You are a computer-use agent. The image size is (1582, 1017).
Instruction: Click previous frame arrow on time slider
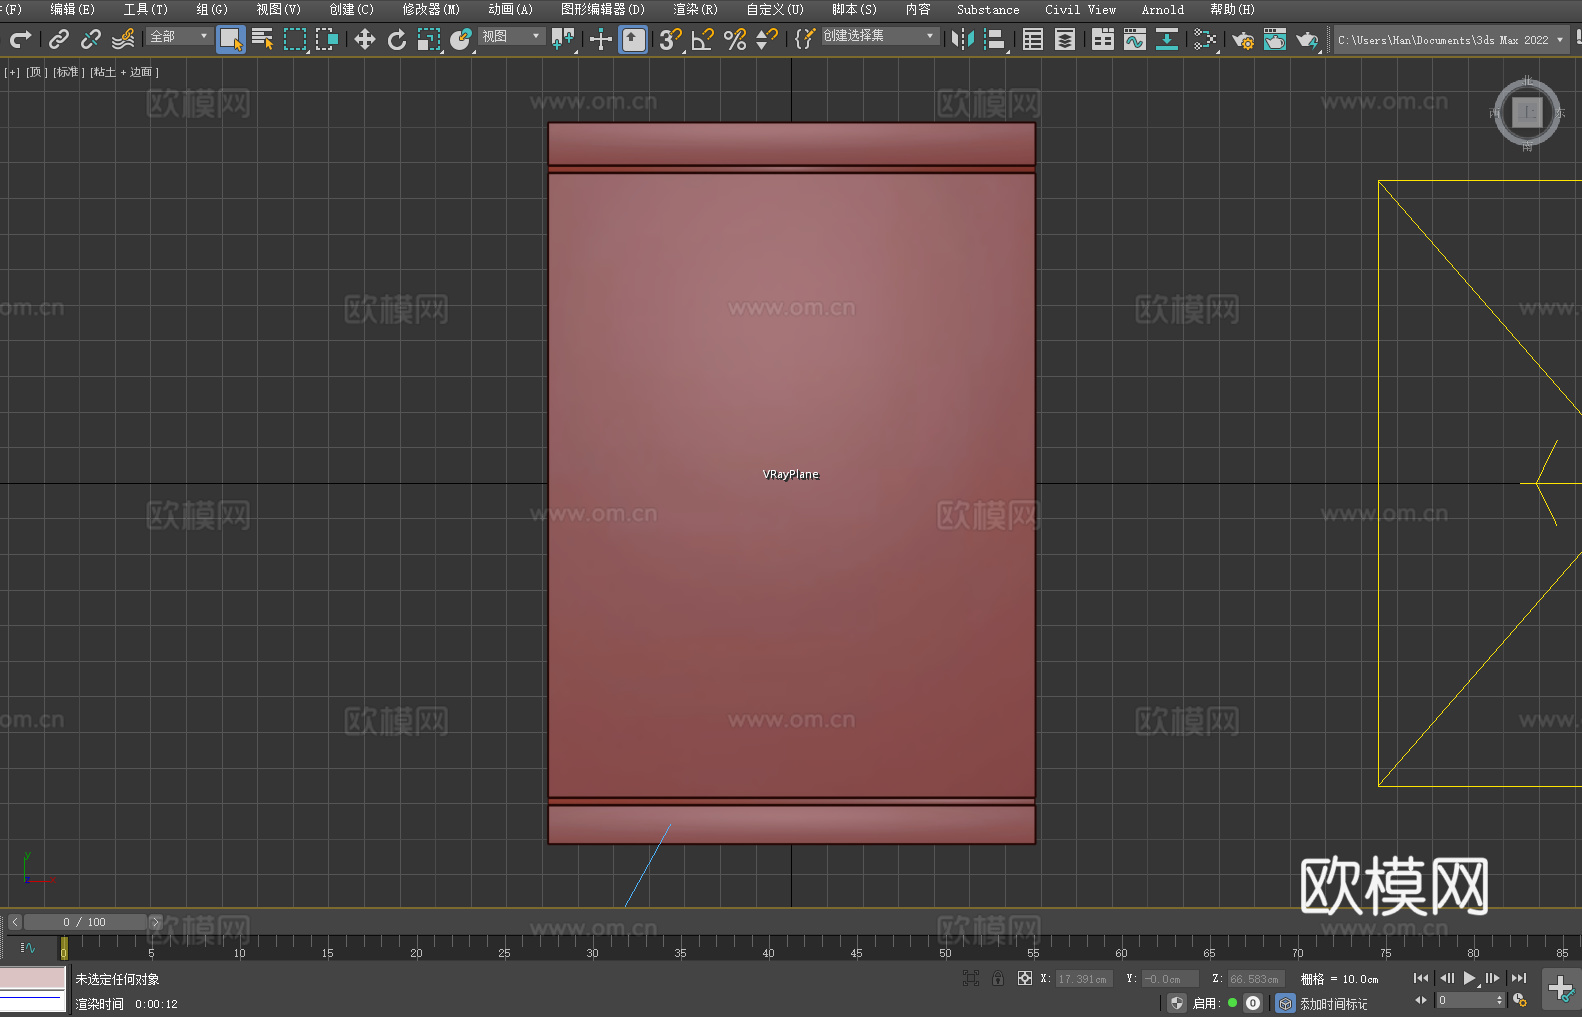tap(15, 922)
